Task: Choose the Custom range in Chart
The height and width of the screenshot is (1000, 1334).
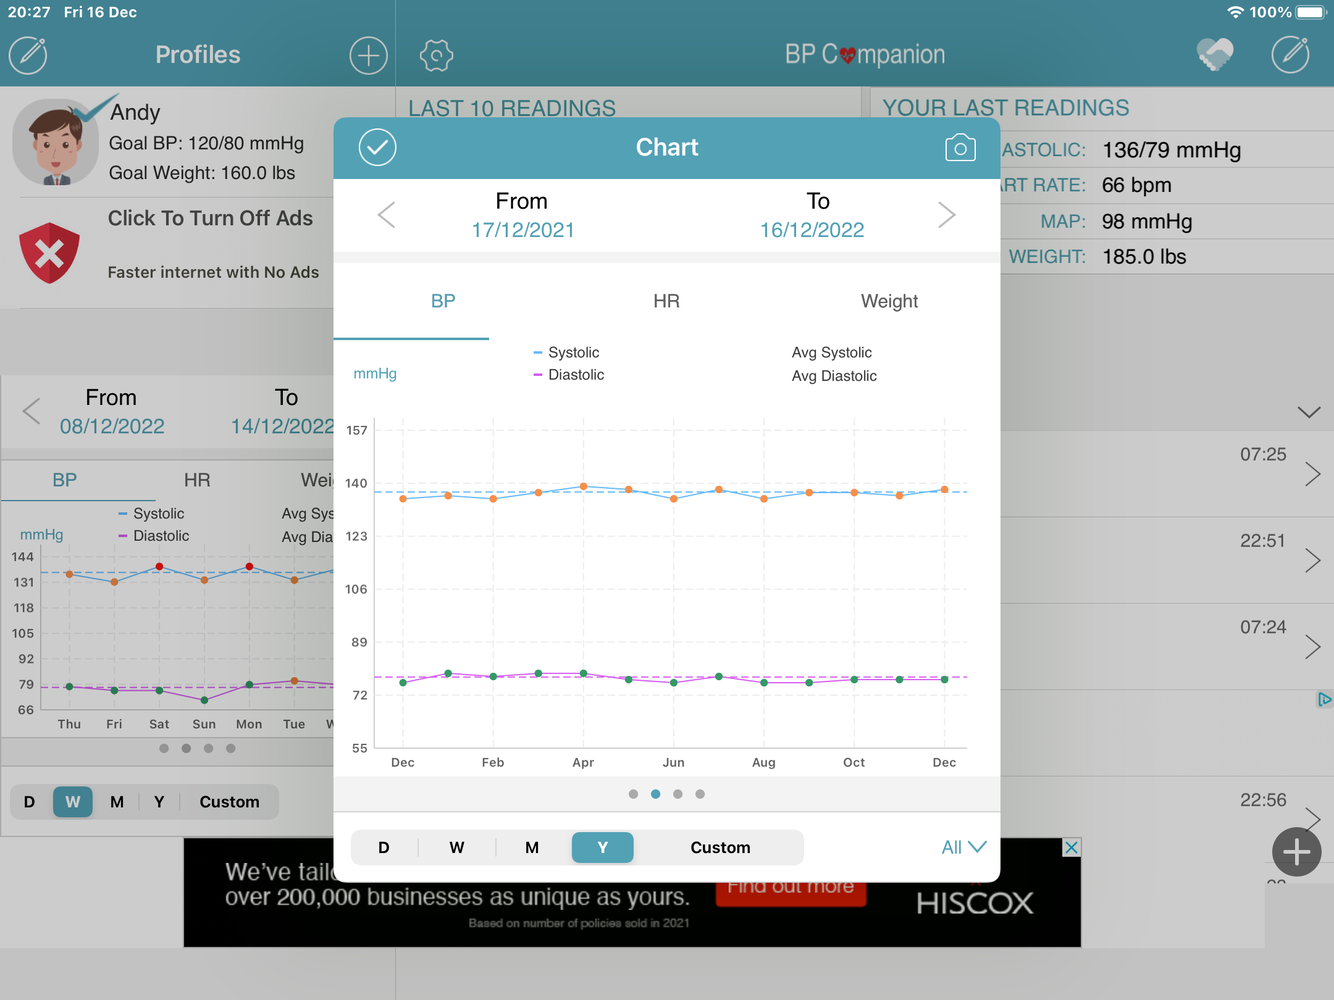Action: click(720, 847)
